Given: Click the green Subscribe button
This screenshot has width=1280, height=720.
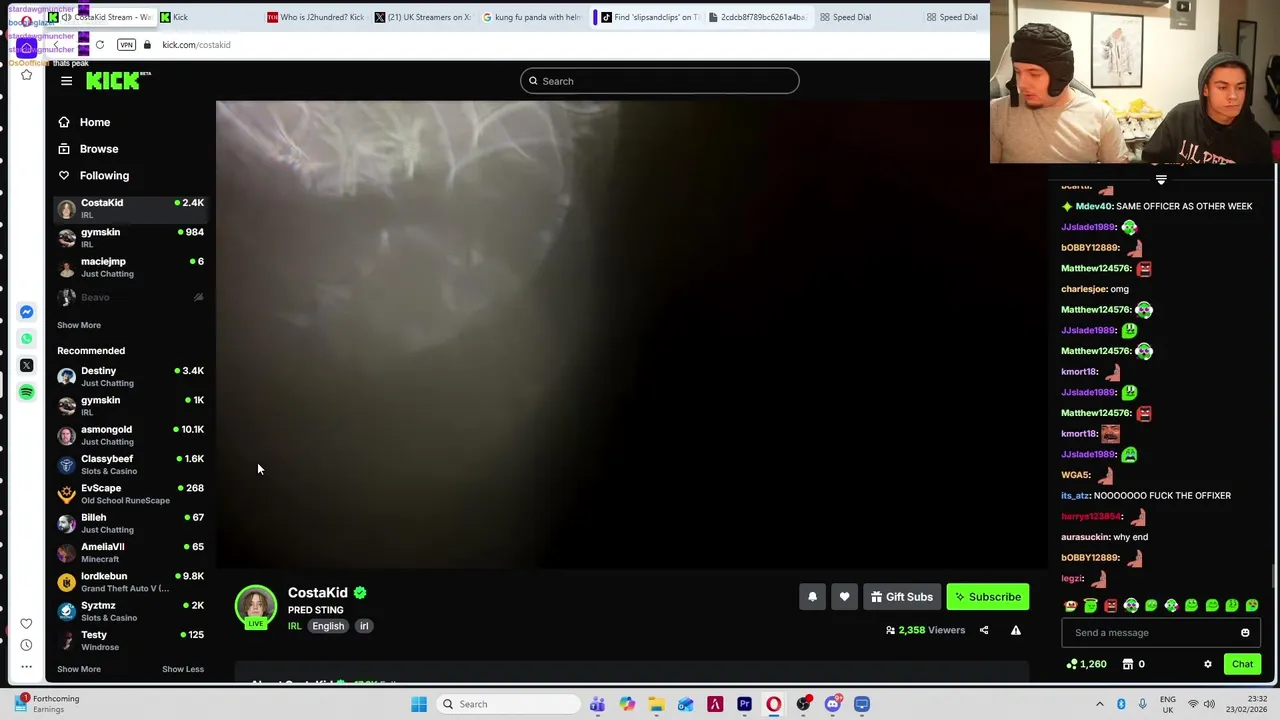Looking at the screenshot, I should pos(988,597).
